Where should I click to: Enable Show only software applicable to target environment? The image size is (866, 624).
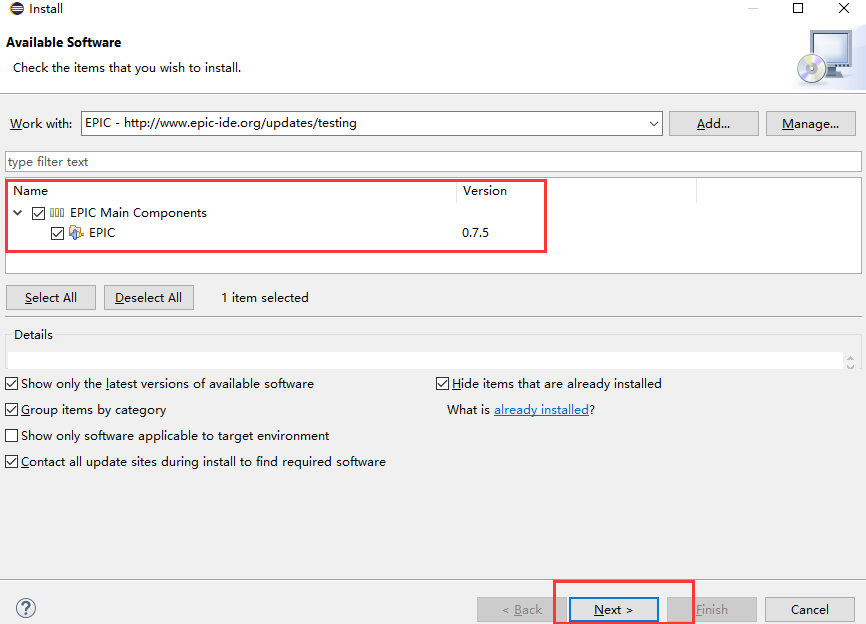(12, 435)
